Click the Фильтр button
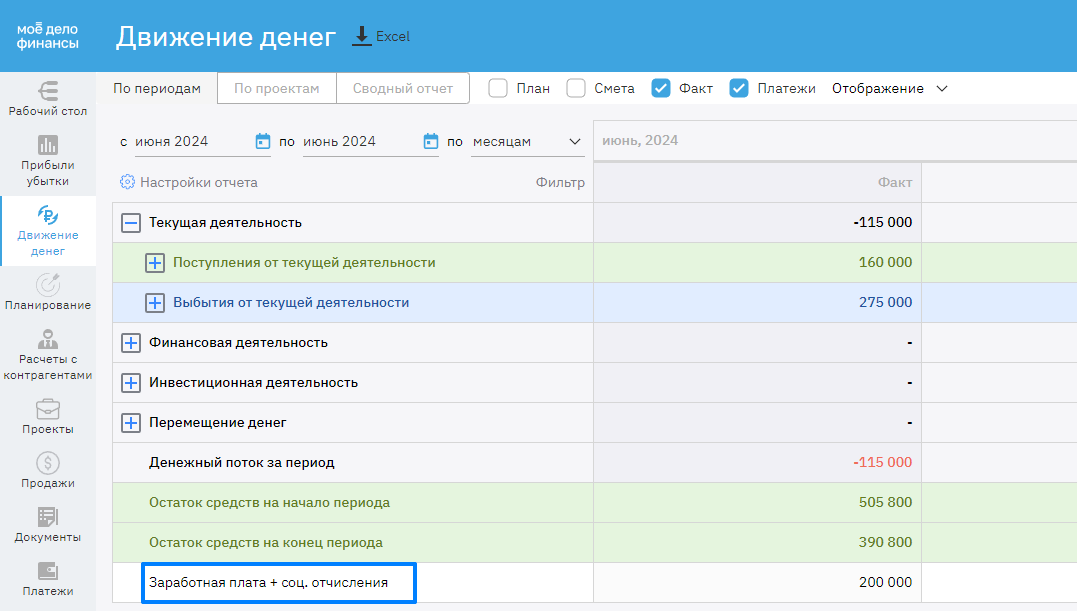 point(560,183)
